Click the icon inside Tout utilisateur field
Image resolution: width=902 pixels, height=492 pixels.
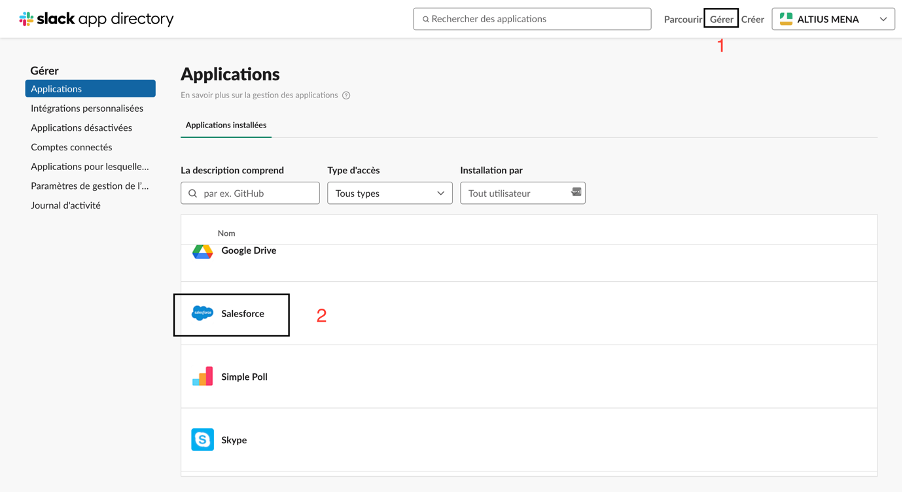point(576,192)
